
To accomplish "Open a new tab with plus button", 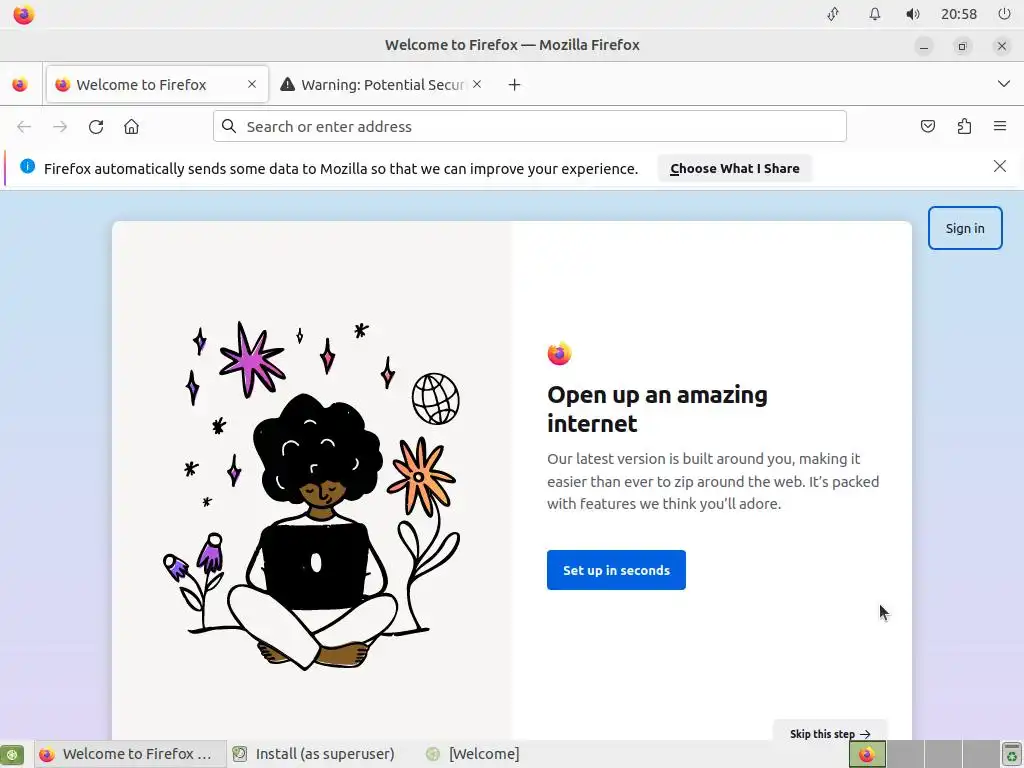I will tap(515, 85).
